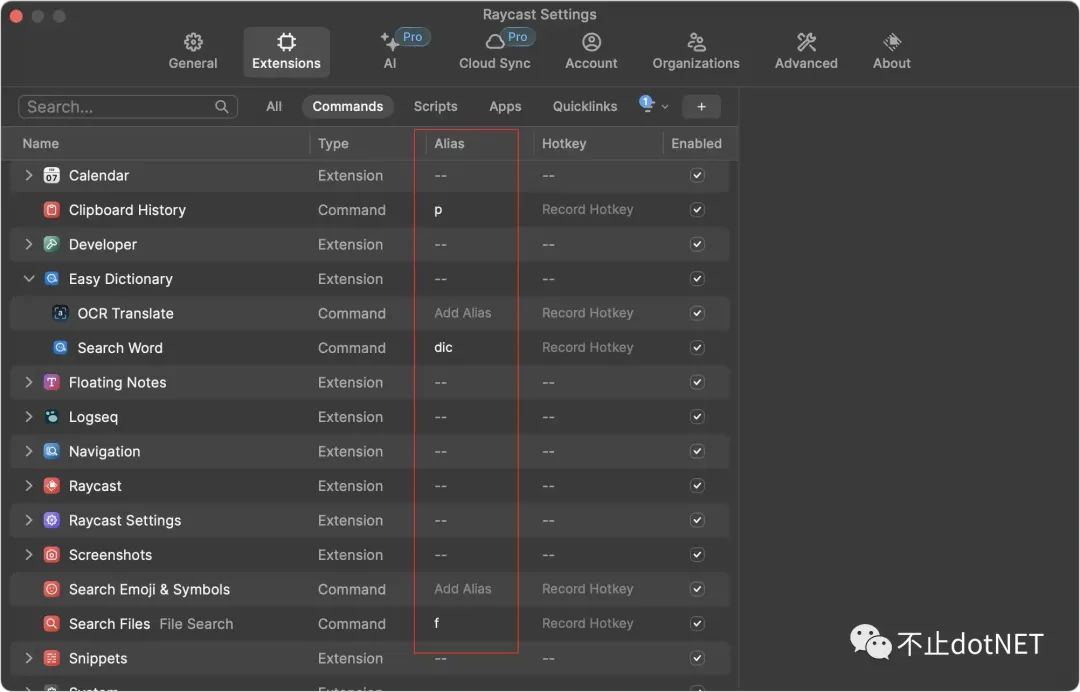Screen dimensions: 1080x692
Task: Click the Screenshots extension icon
Action: (52, 554)
